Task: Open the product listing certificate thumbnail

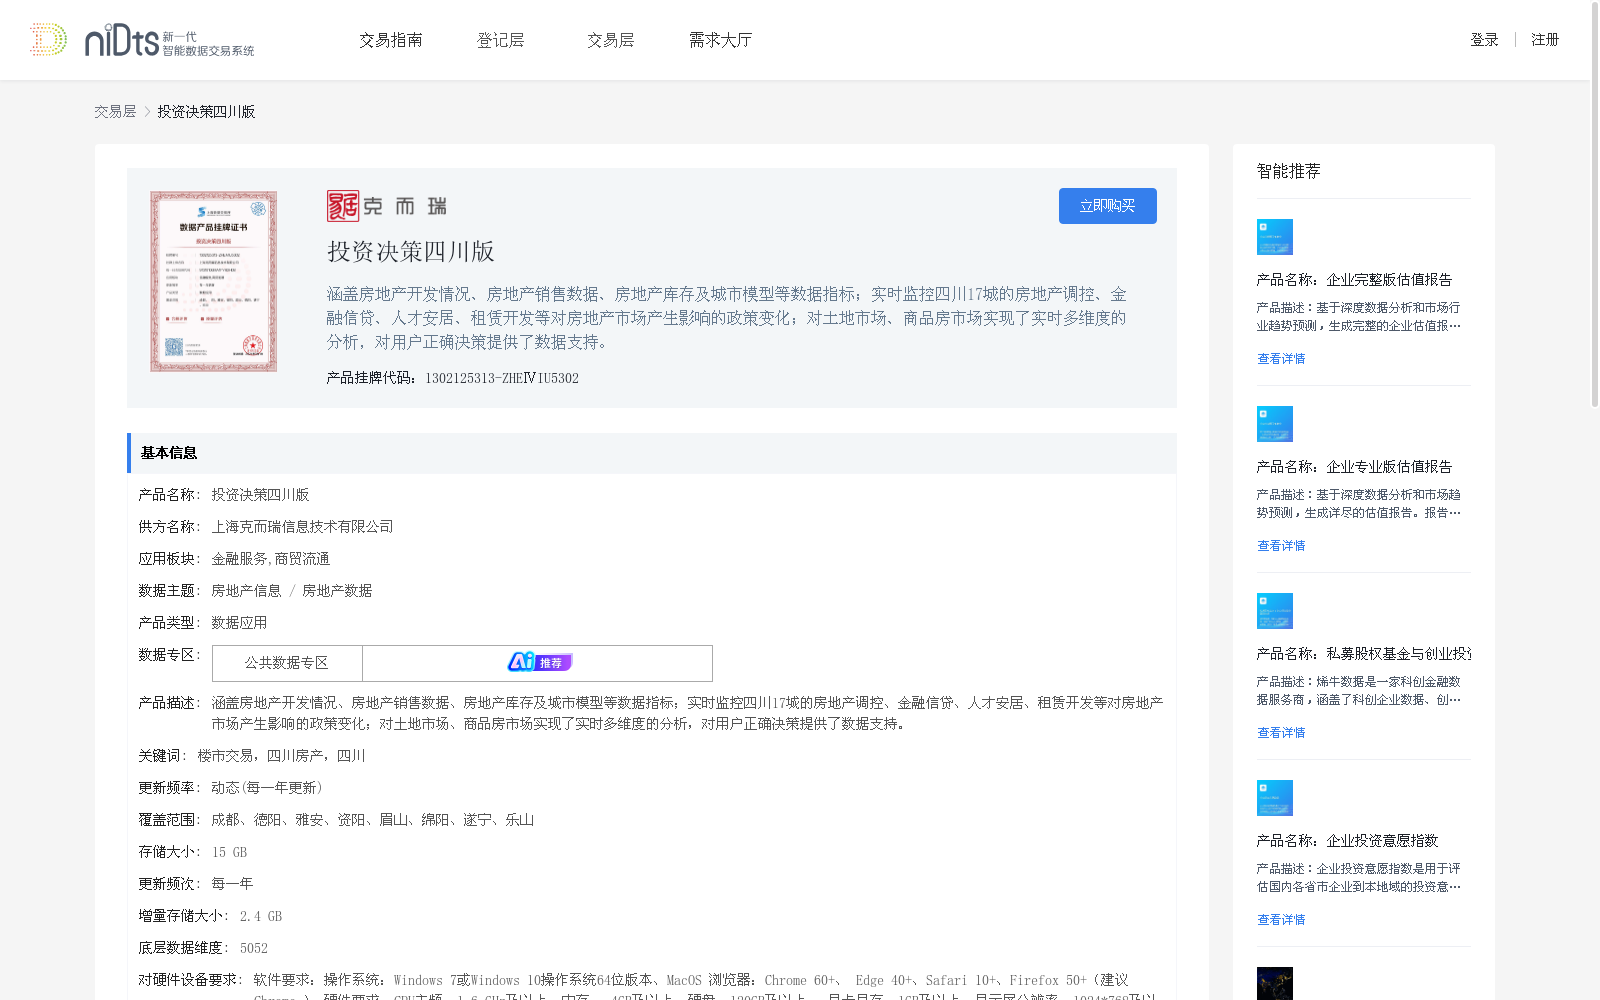Action: click(x=214, y=282)
